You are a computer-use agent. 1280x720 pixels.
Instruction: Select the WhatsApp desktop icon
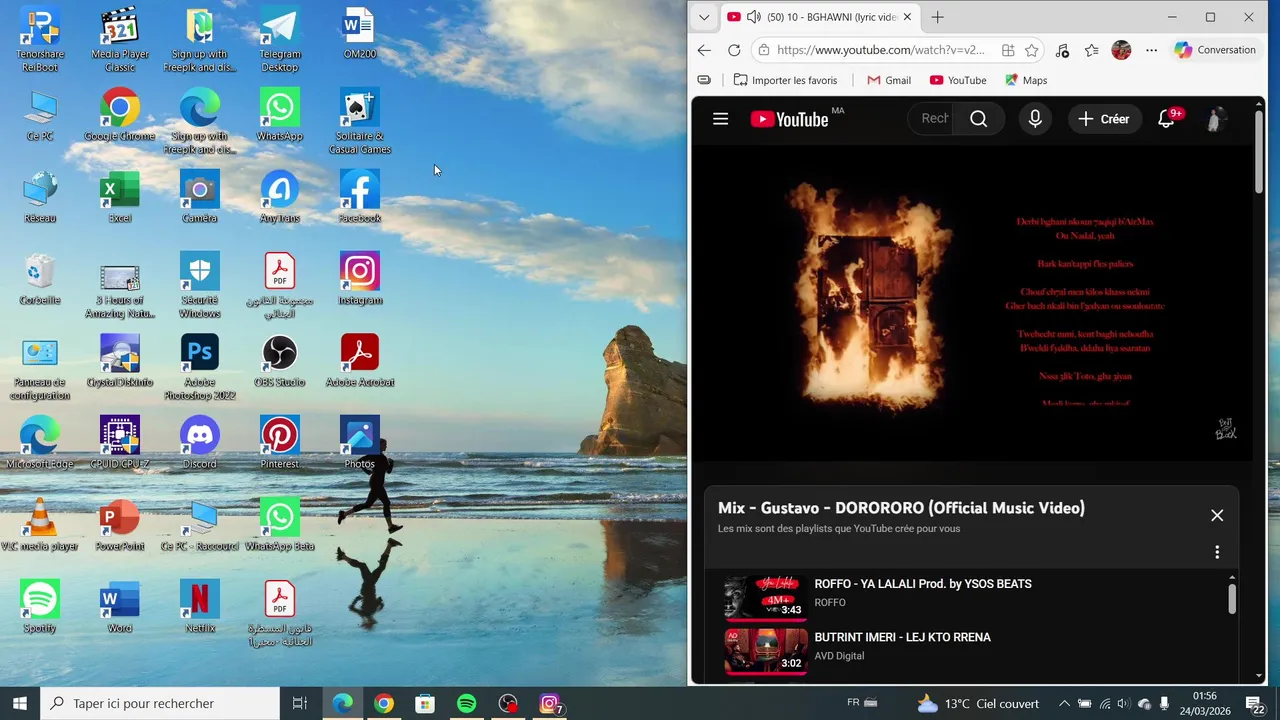pos(280,115)
